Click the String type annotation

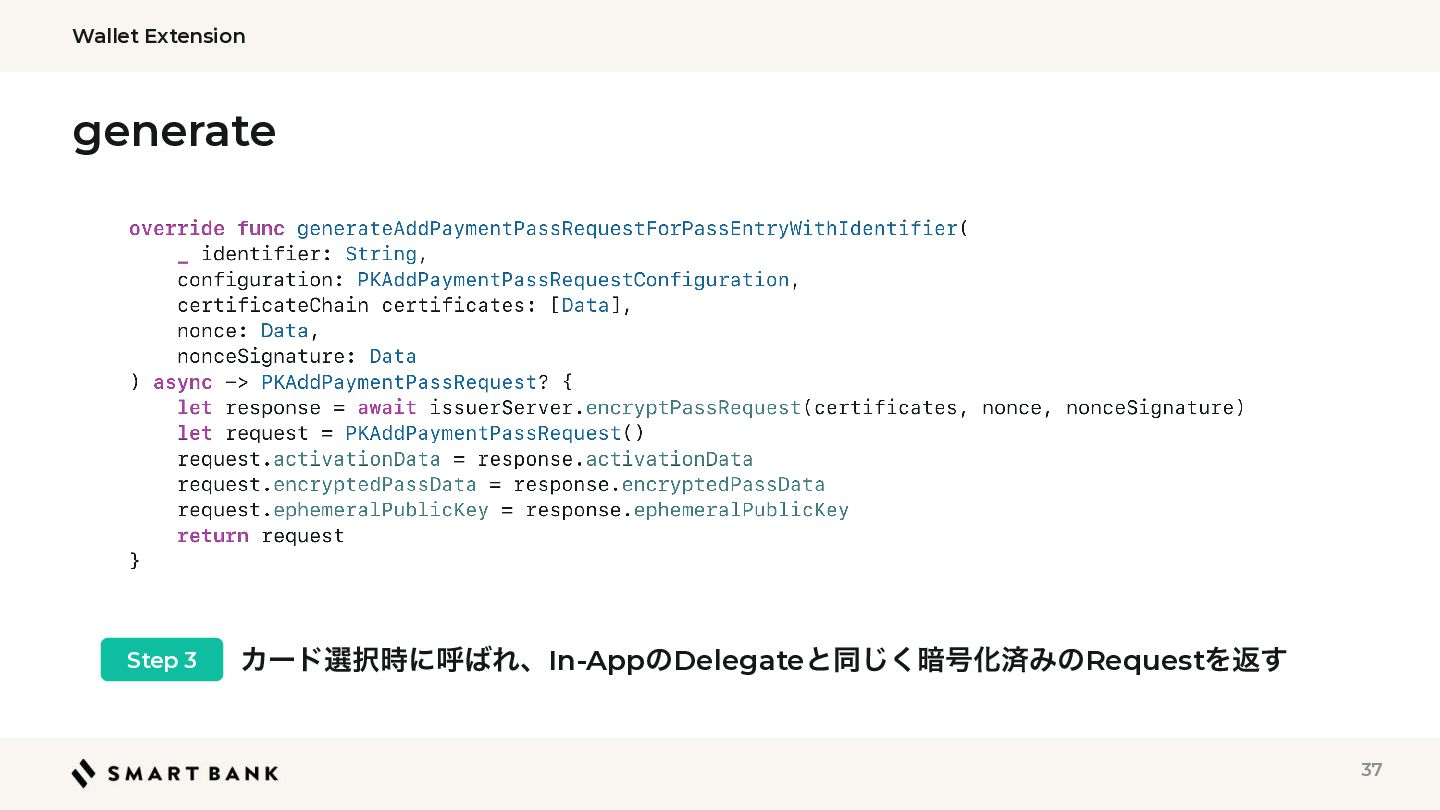[381, 254]
